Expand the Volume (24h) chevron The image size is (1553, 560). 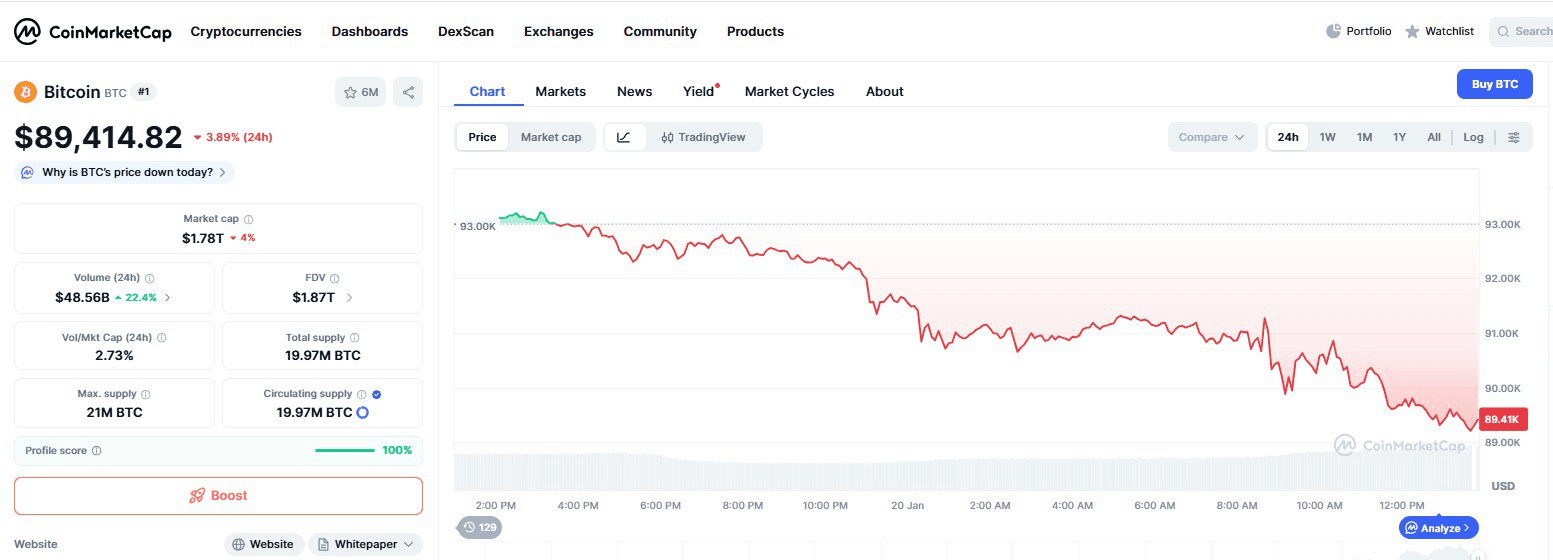(168, 297)
